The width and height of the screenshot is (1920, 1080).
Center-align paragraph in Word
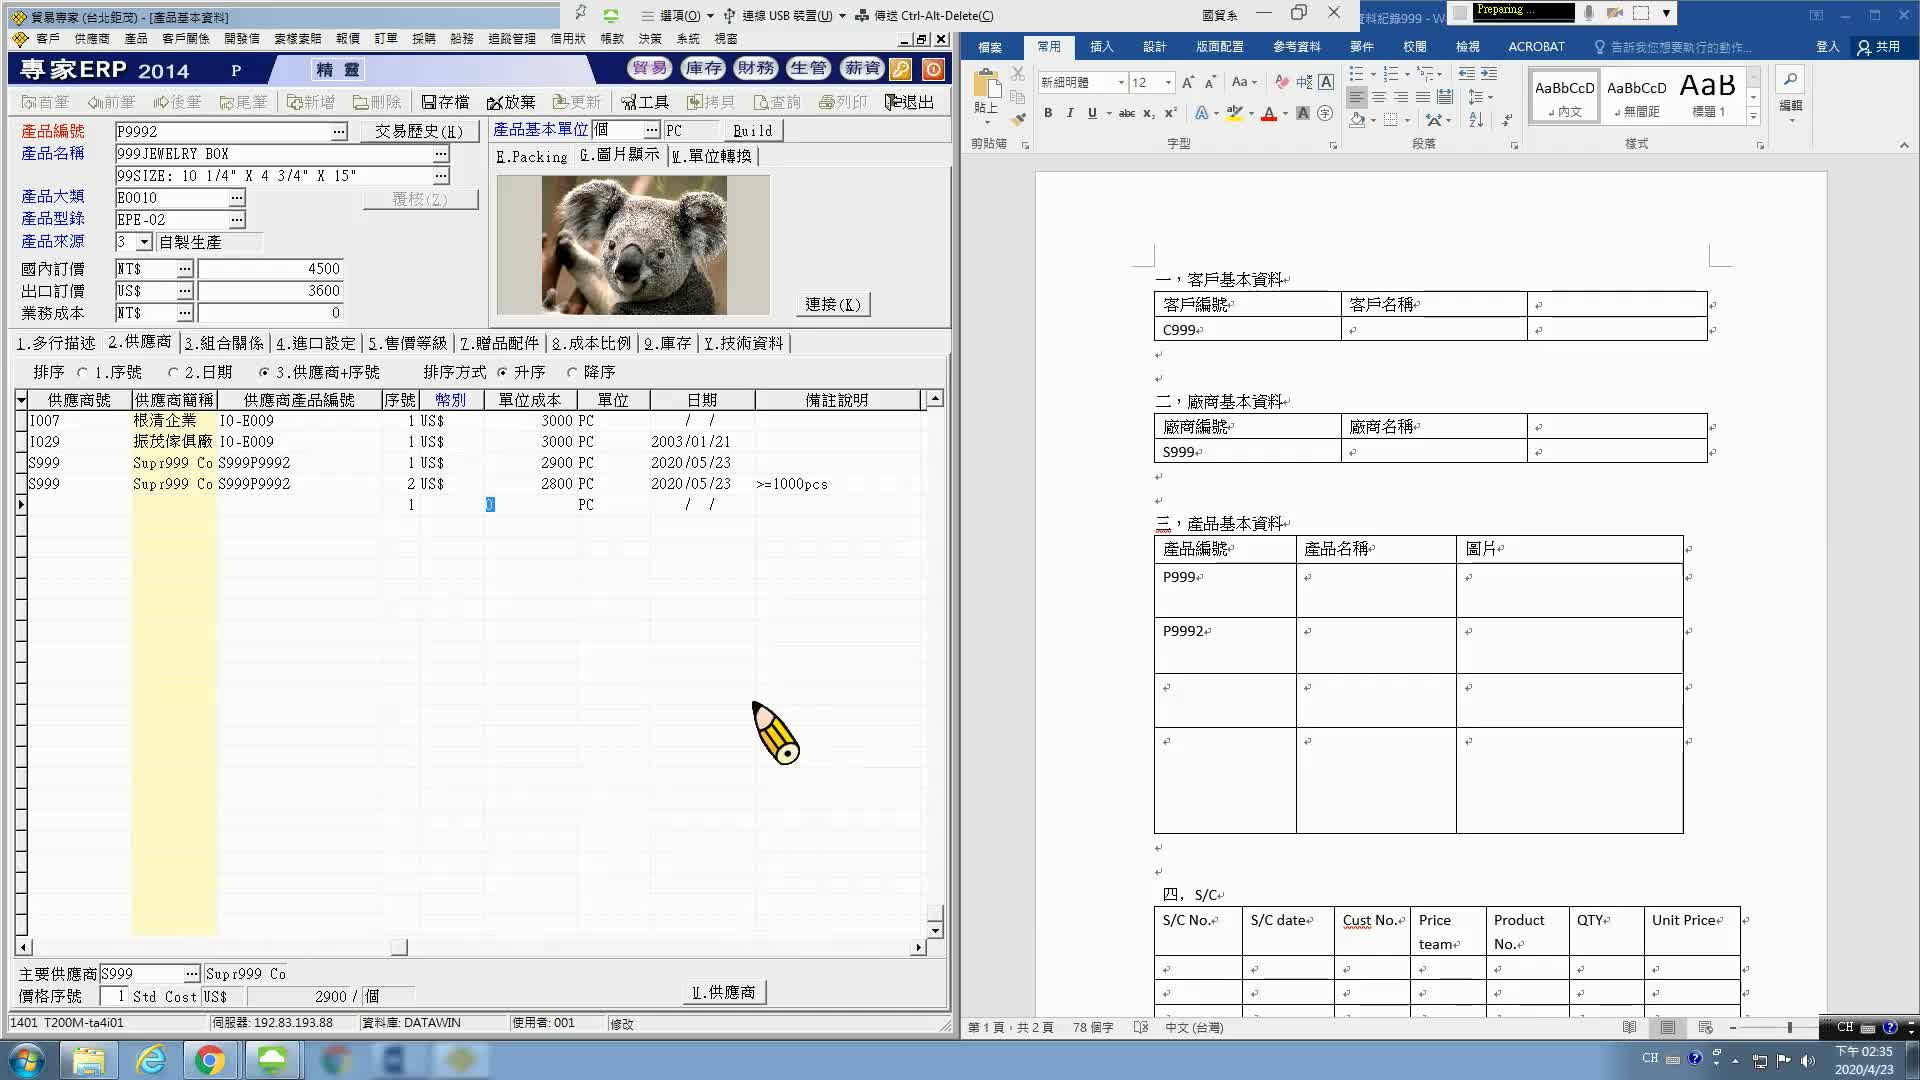coord(1379,97)
